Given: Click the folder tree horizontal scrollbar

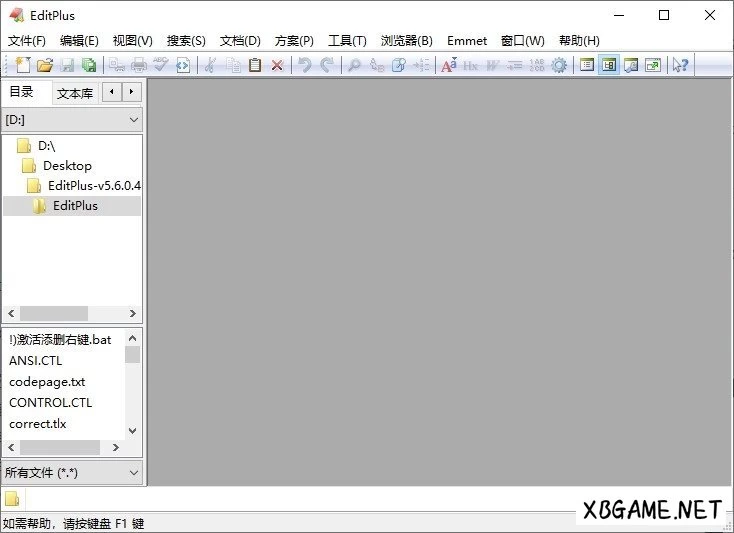Looking at the screenshot, I should pyautogui.click(x=55, y=313).
